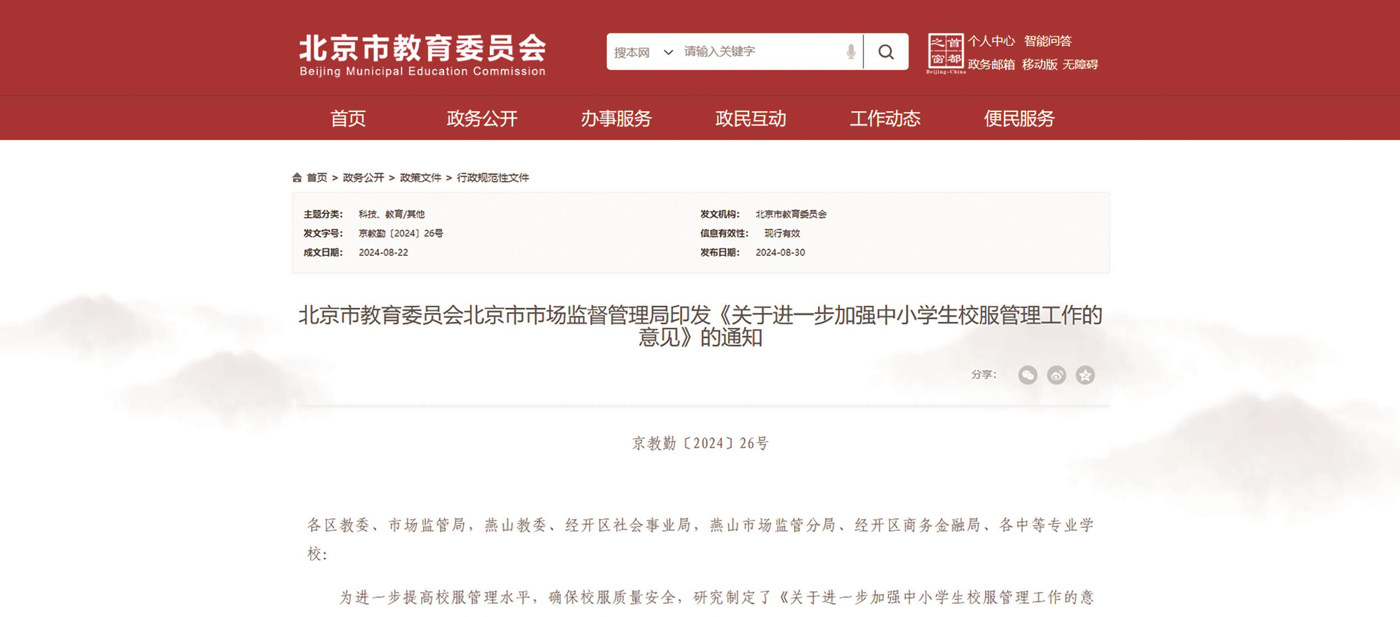The image size is (1400, 617).
Task: Click the 首都之窗 Beijing-China logo
Action: click(x=945, y=53)
